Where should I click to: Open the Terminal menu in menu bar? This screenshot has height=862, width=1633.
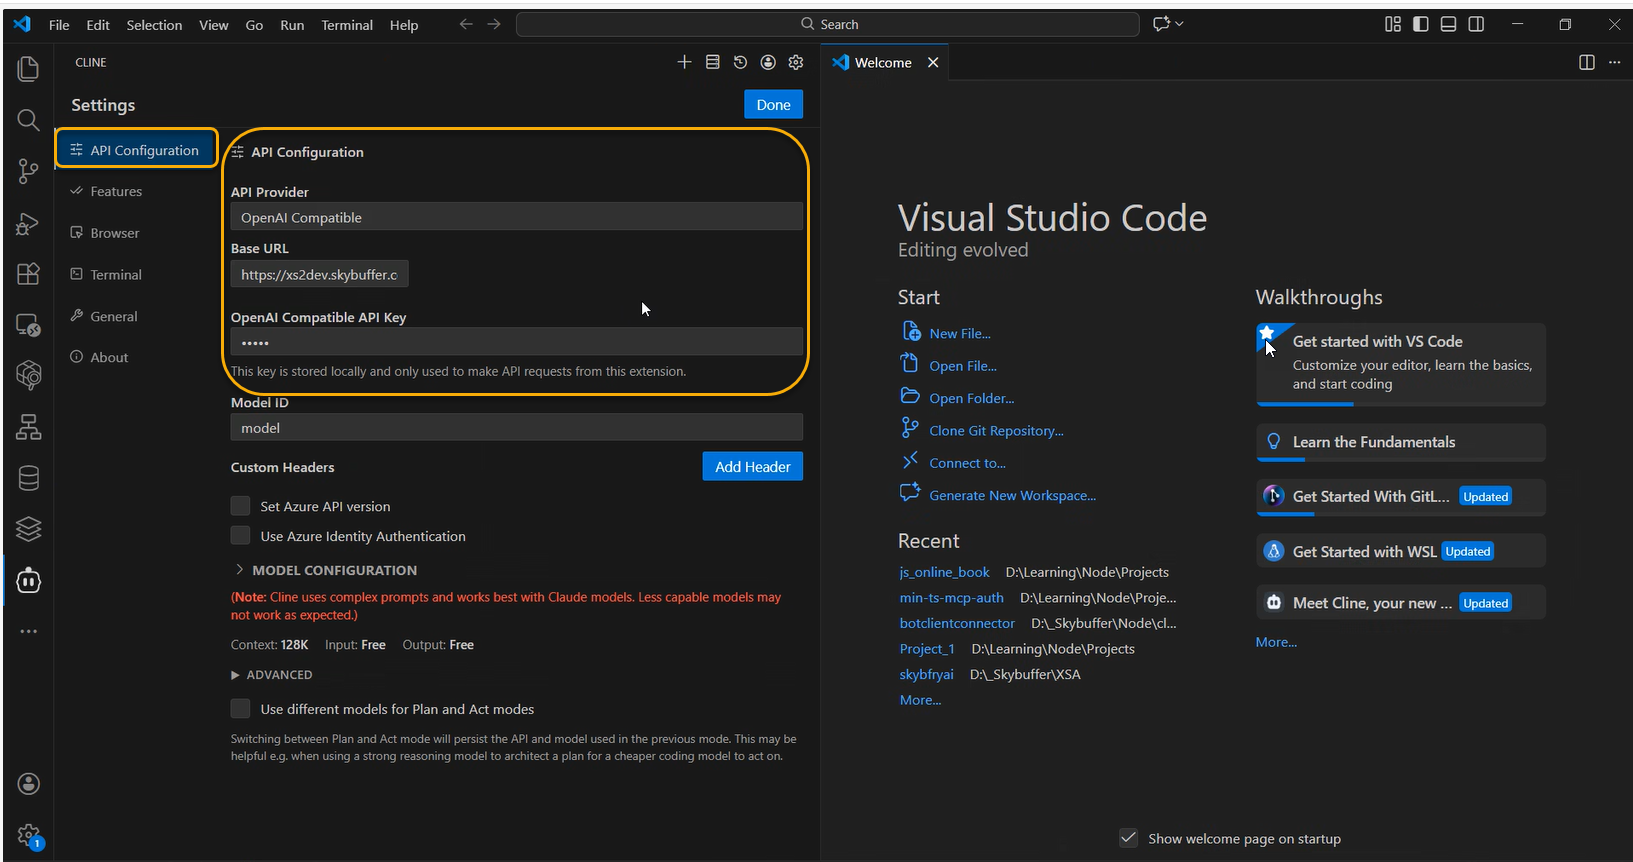coord(346,25)
